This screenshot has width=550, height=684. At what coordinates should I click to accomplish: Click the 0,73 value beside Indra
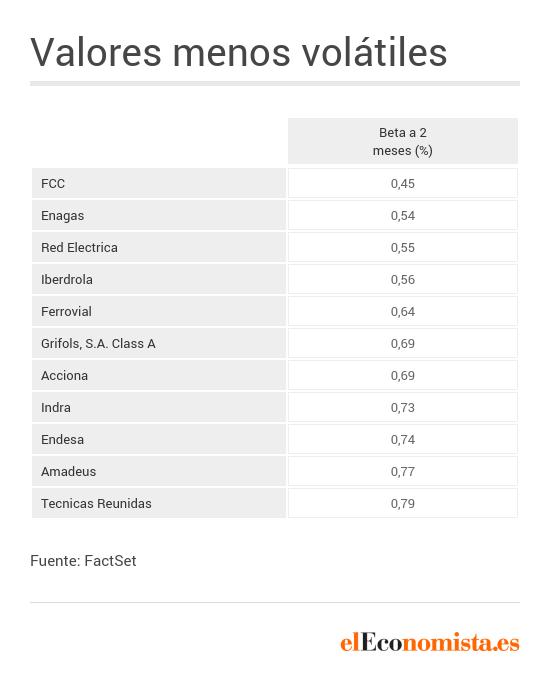(403, 407)
